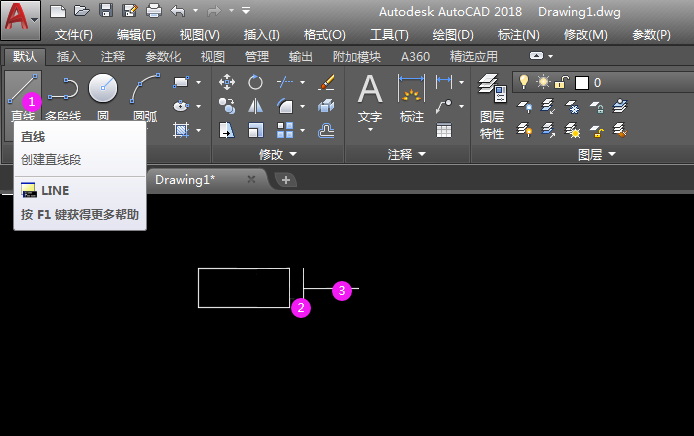Toggle layer 0 lock padlock icon
The image size is (694, 436).
pyautogui.click(x=562, y=82)
